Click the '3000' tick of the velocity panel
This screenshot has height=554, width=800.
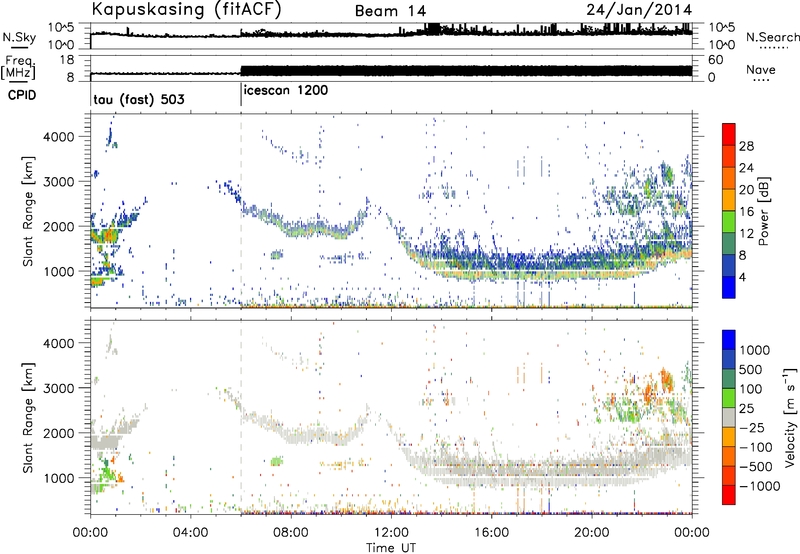click(58, 388)
